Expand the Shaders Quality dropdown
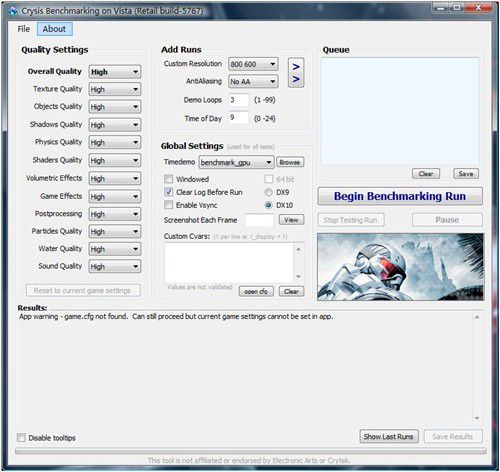The width and height of the screenshot is (500, 472). [115, 160]
